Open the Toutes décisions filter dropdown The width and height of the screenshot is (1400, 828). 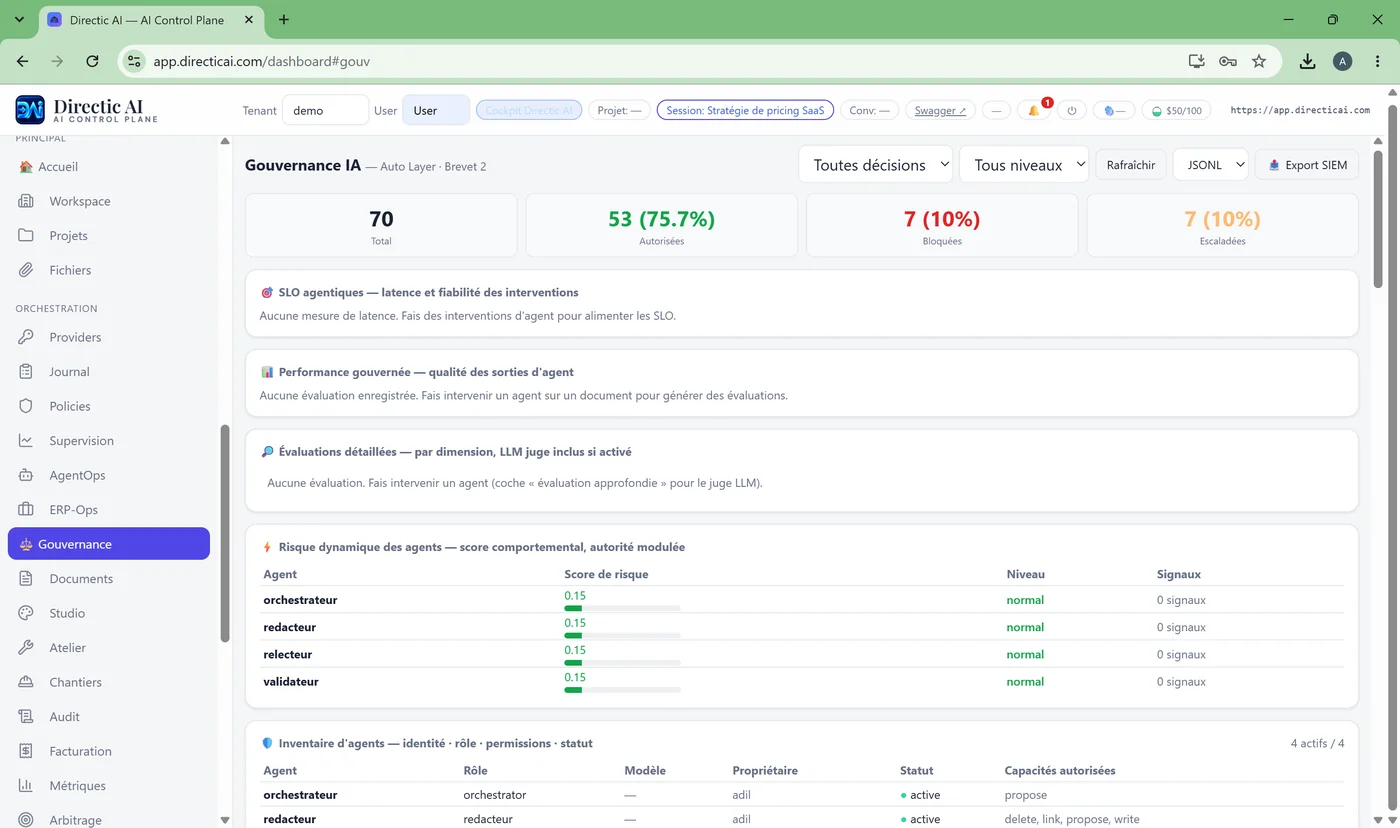coord(875,165)
